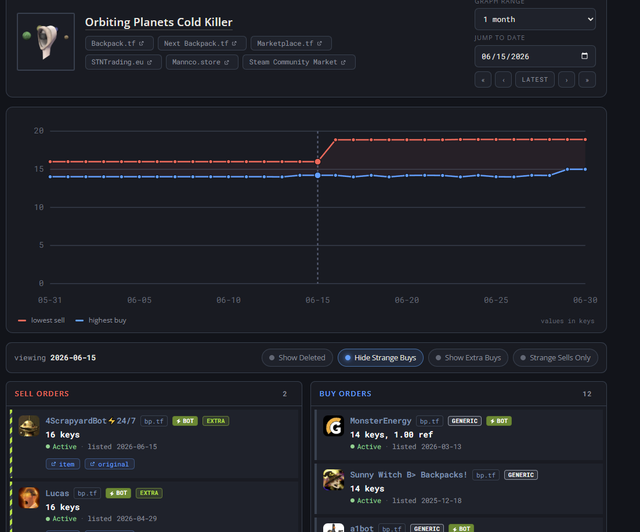The image size is (640, 532).
Task: Open the original link under 4ScrapyardBot listing
Action: click(x=109, y=464)
